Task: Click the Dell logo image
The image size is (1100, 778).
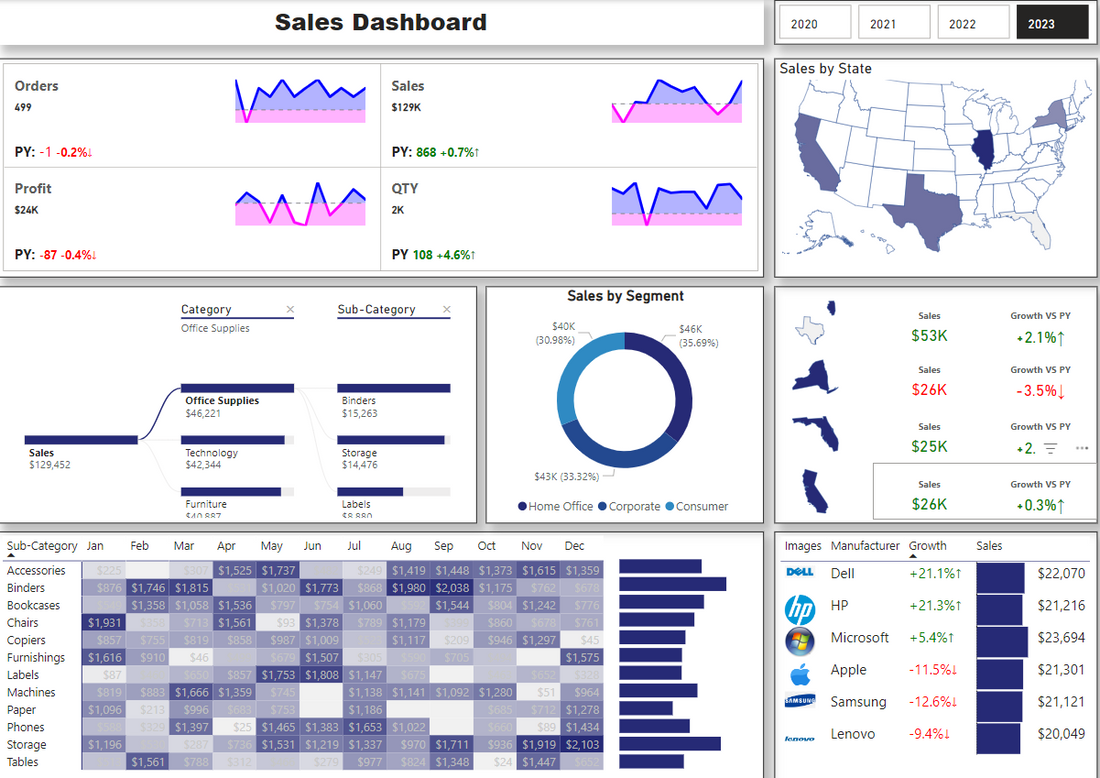Action: coord(800,572)
